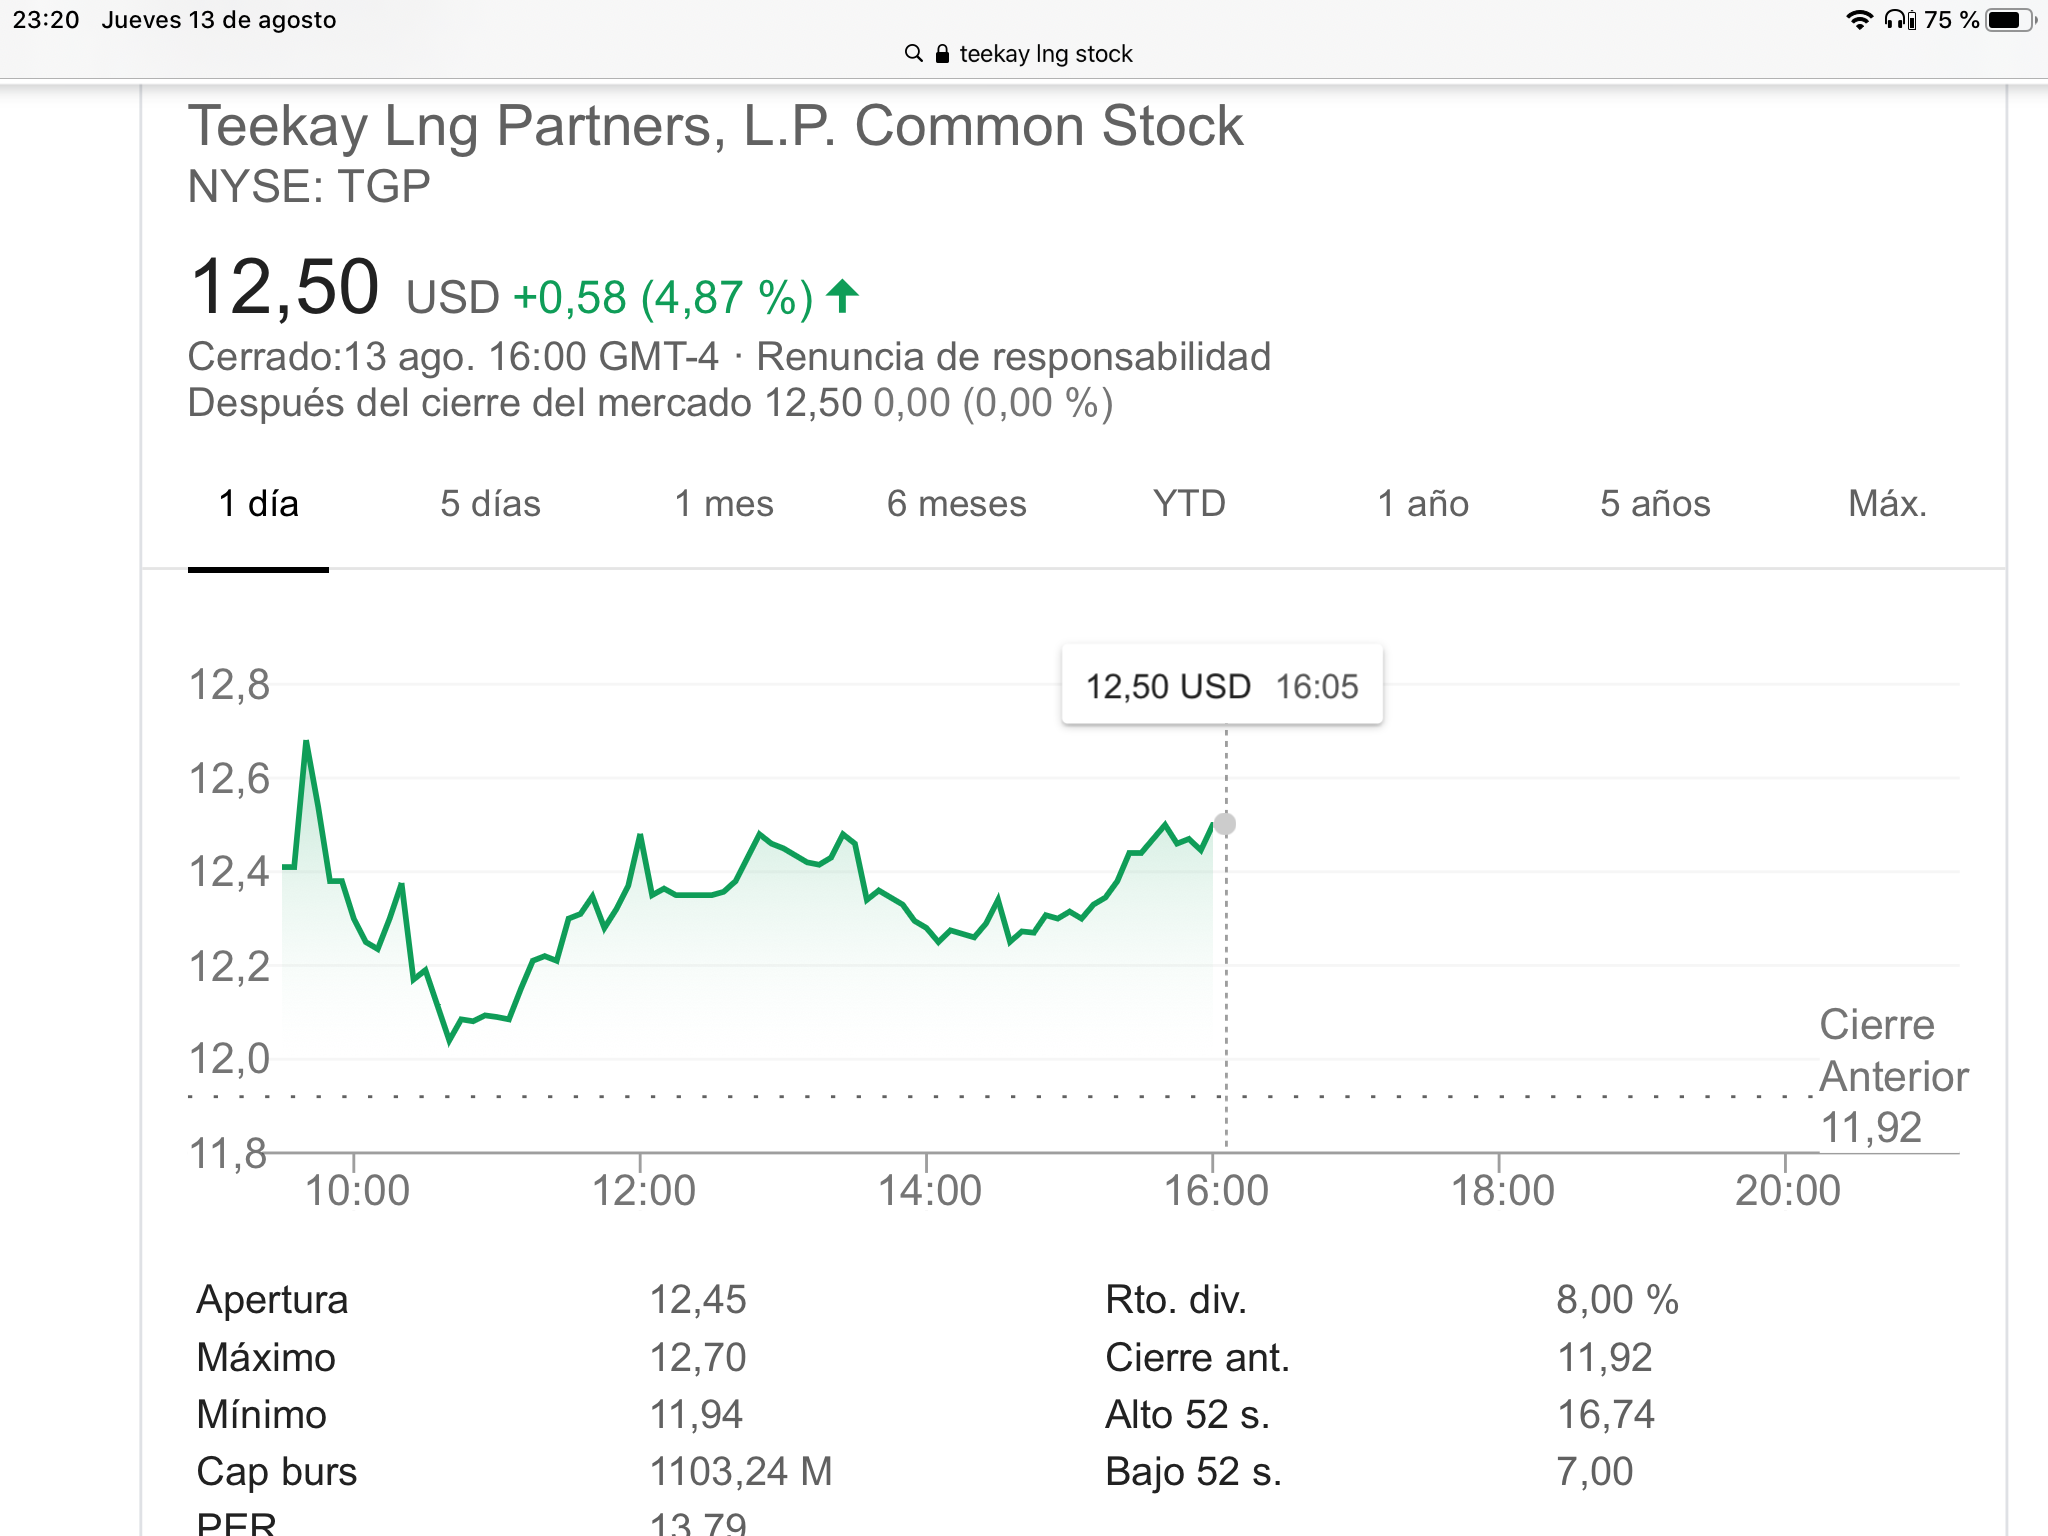Viewport: 2048px width, 1536px height.
Task: Click the Cierre Anterior 11,92 label
Action: 1892,1076
